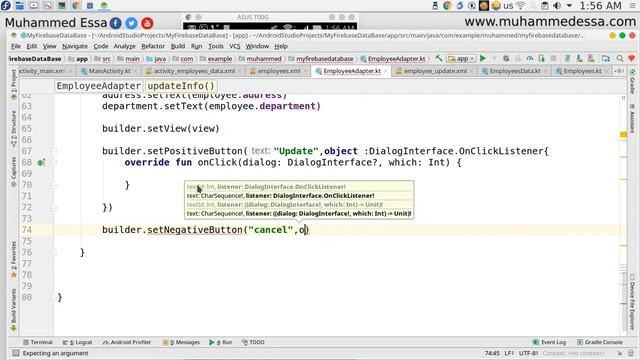The image size is (640, 360).
Task: Click the Stop square icon in toolbar
Action: pos(553,59)
